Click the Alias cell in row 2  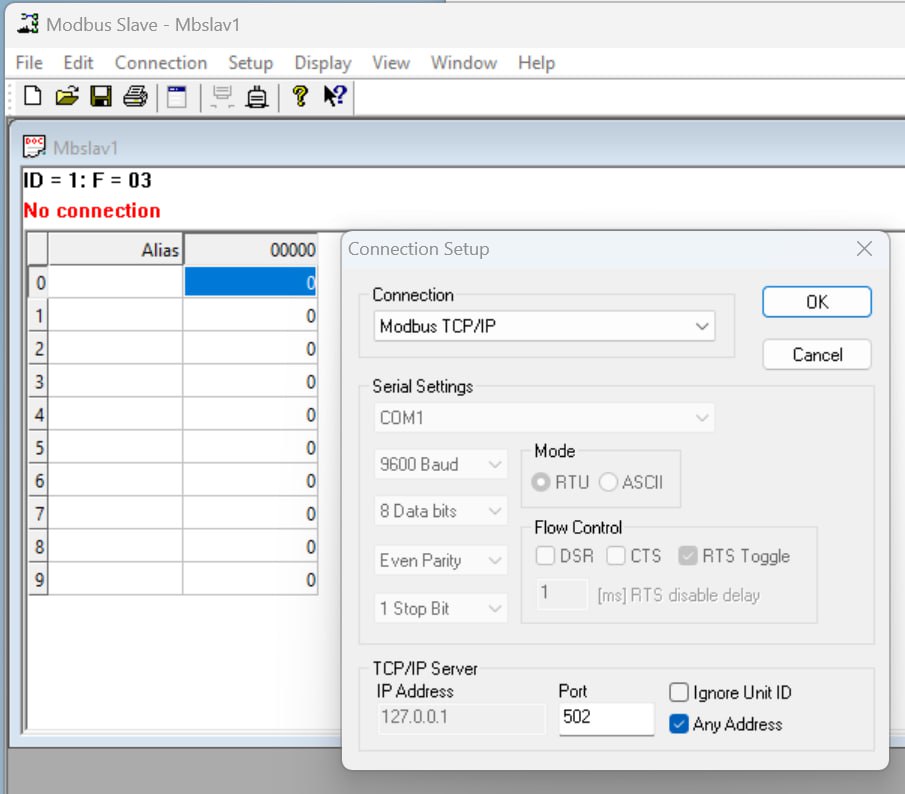115,349
